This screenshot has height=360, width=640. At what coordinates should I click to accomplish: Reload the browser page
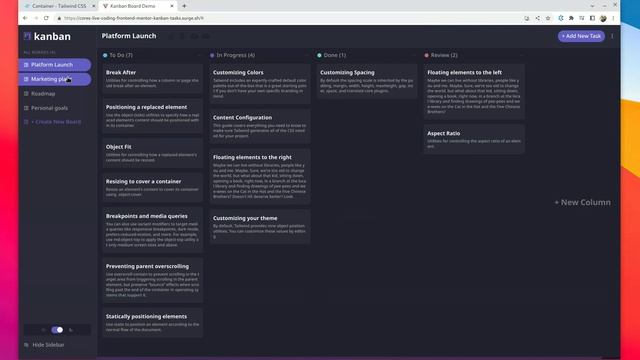(x=46, y=18)
